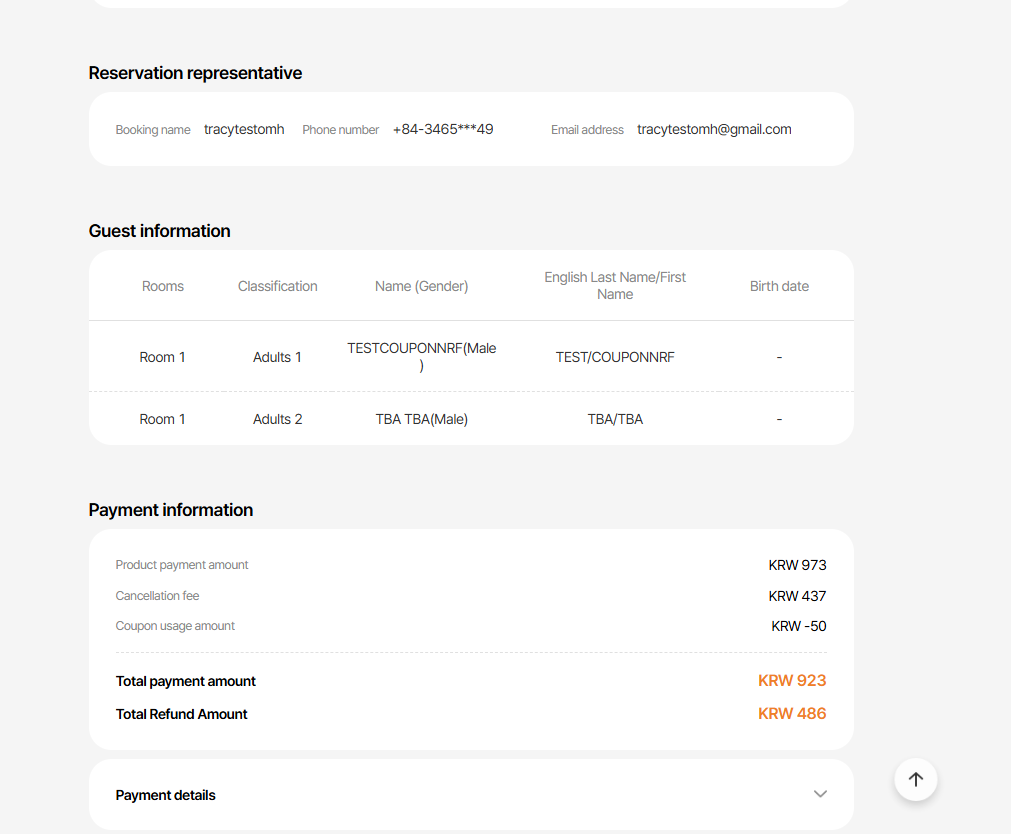
Task: Click the Adults 2 classification cell
Action: pos(278,419)
